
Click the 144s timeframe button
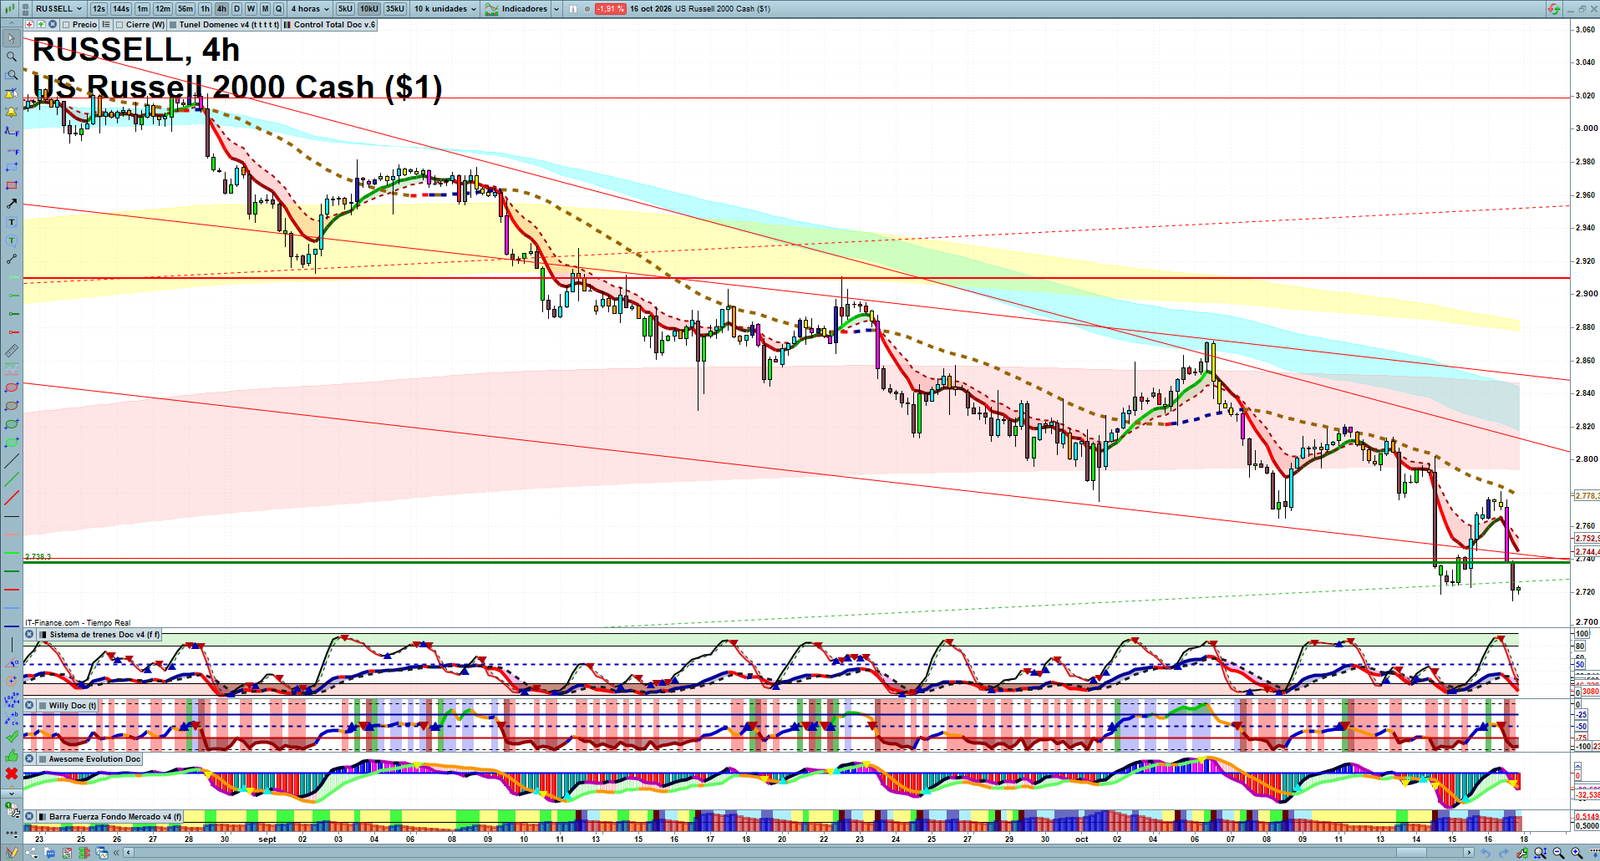[x=121, y=9]
